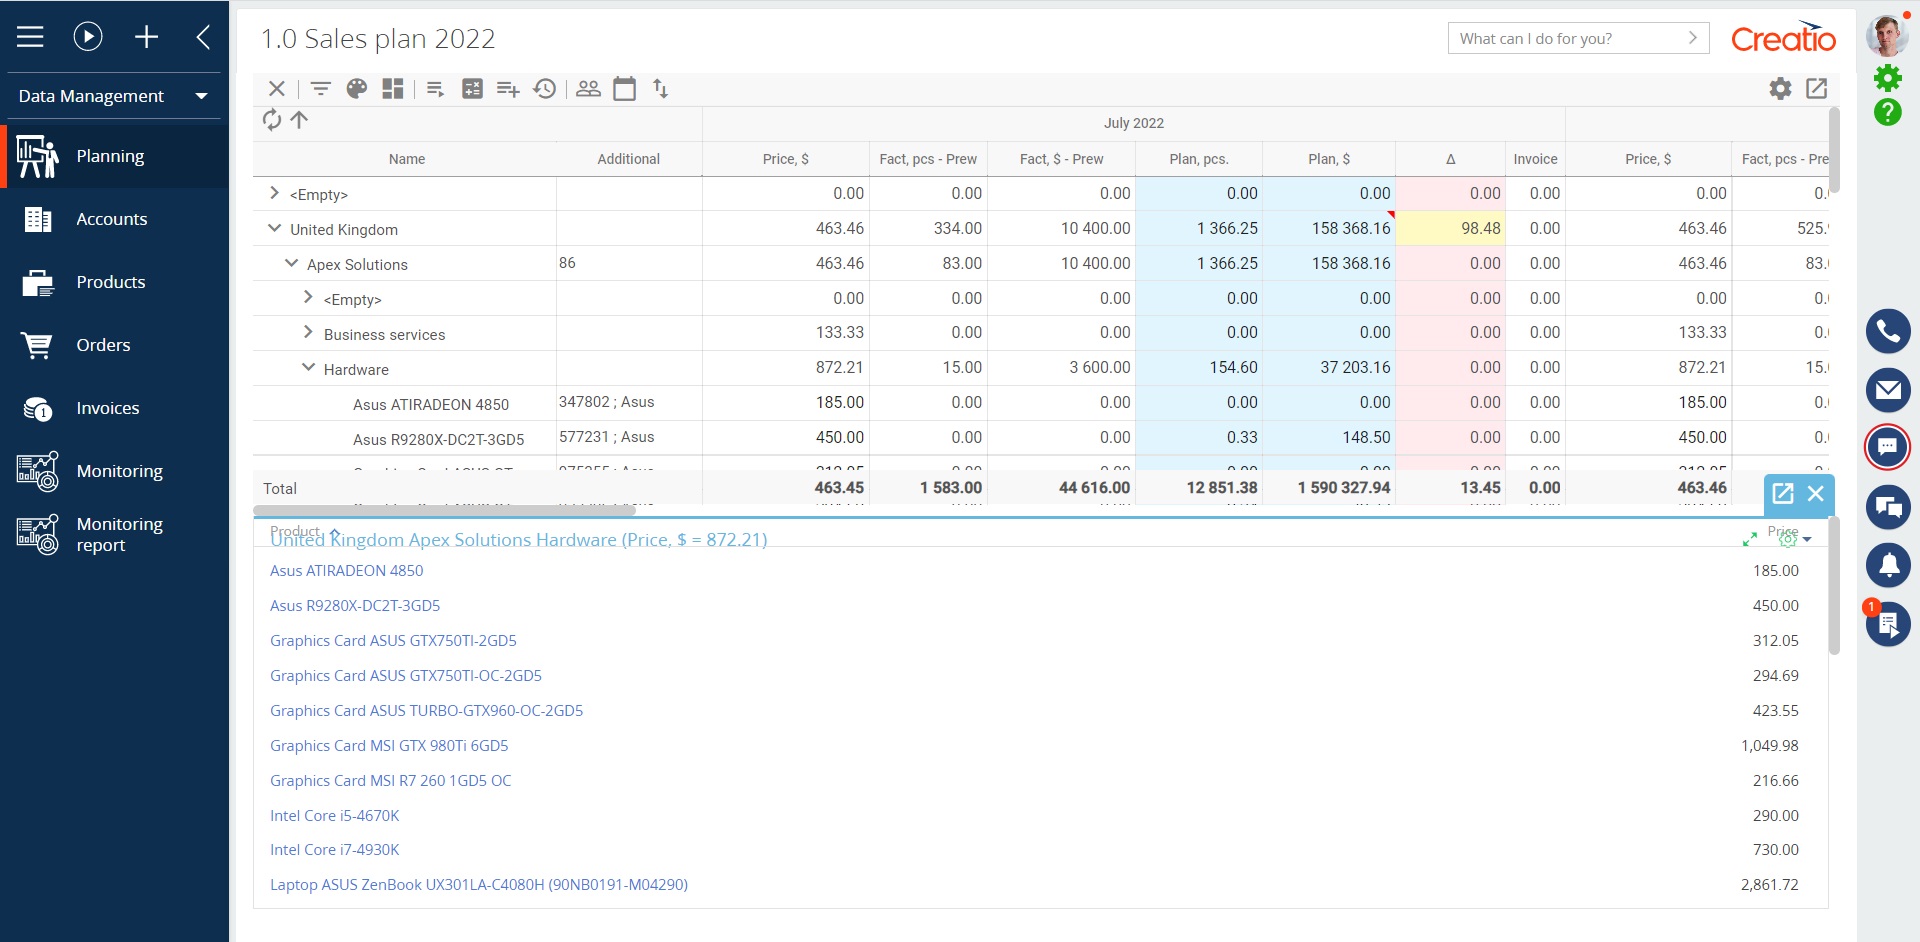This screenshot has width=1920, height=942.
Task: Switch to the Invoices section
Action: (x=109, y=408)
